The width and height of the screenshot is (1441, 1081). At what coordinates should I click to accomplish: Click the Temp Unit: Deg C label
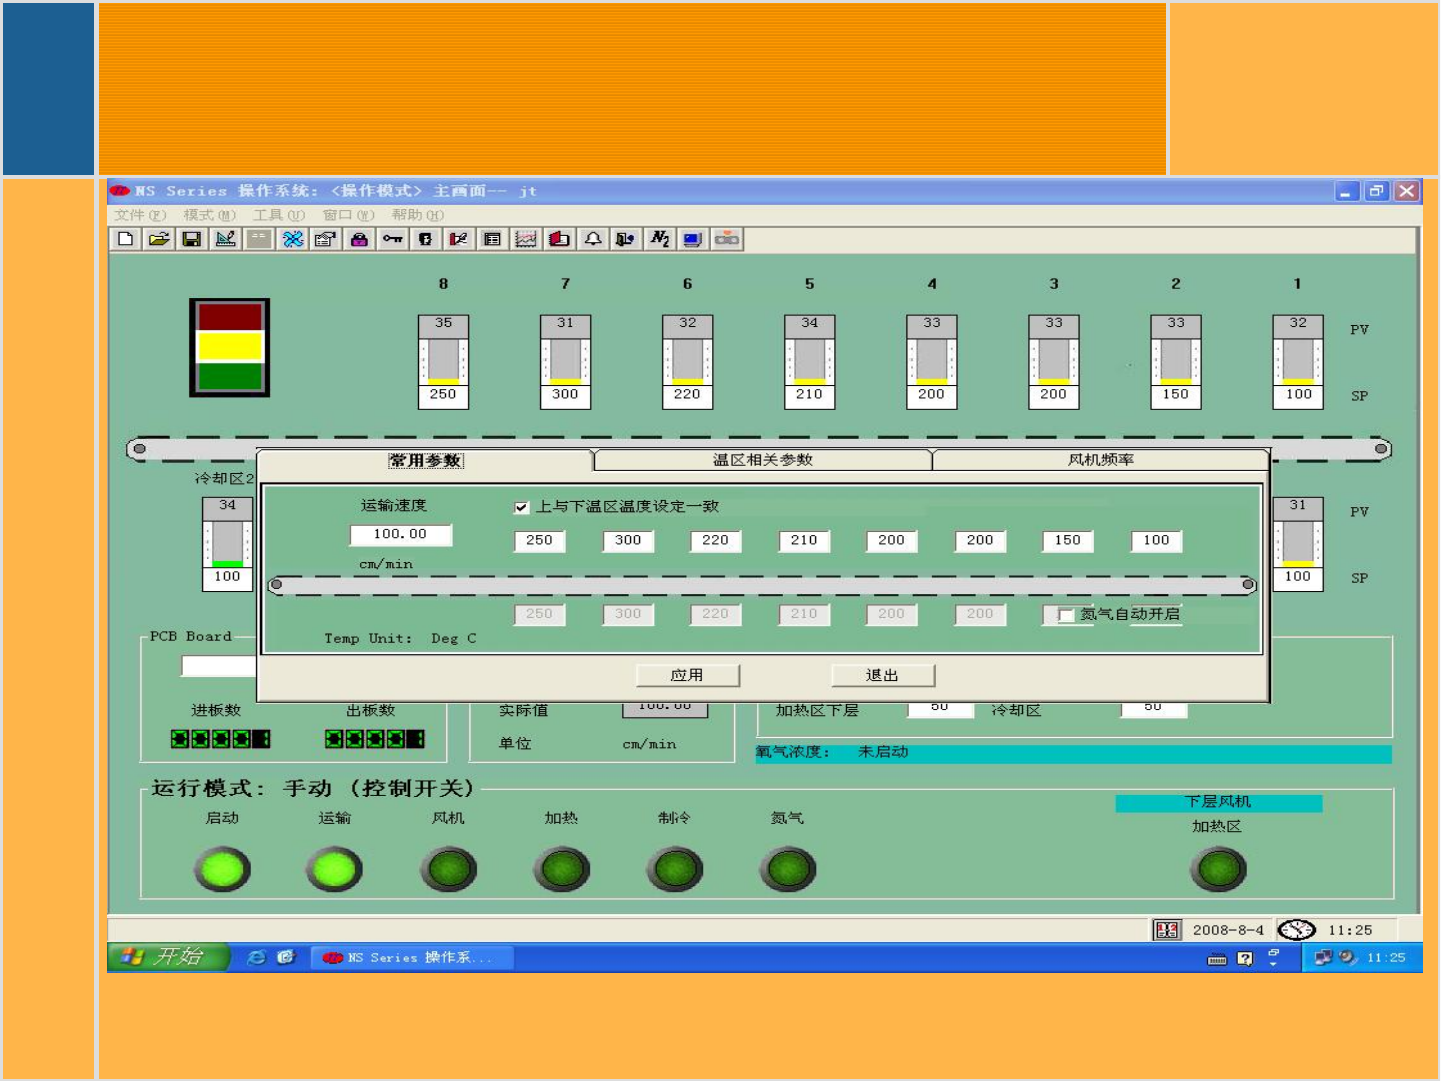[400, 638]
